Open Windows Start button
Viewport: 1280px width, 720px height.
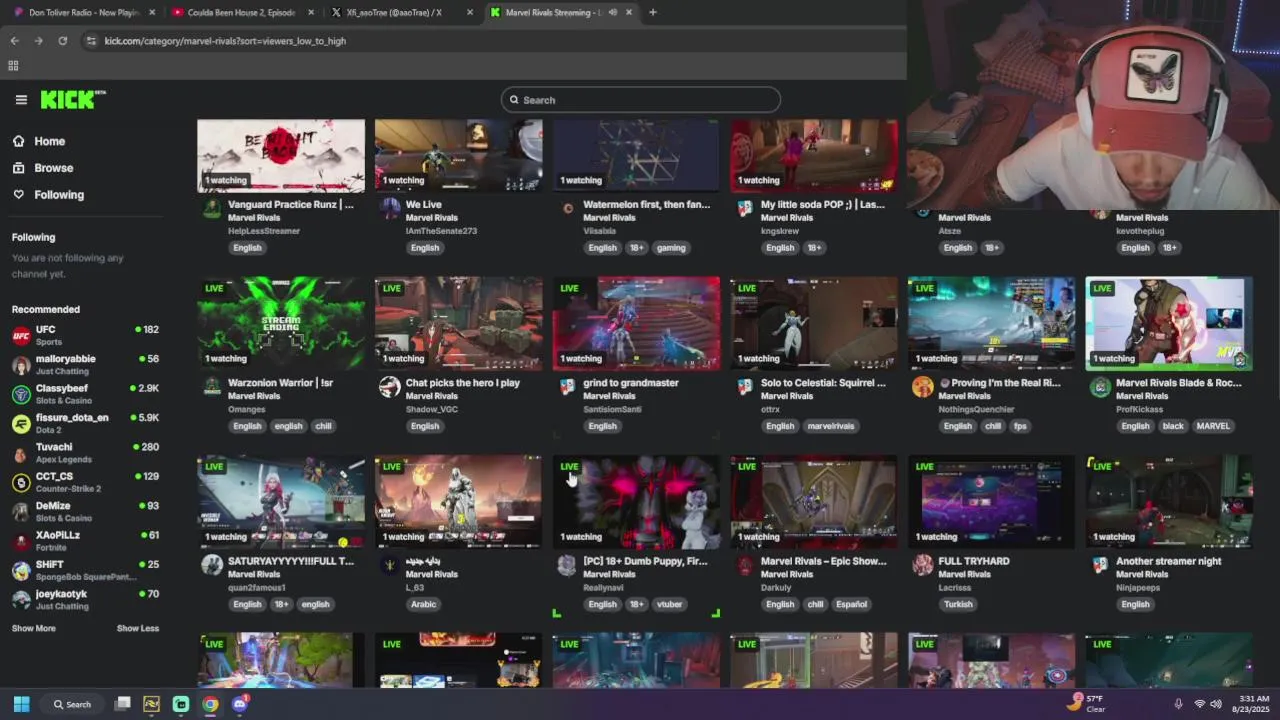pos(21,704)
